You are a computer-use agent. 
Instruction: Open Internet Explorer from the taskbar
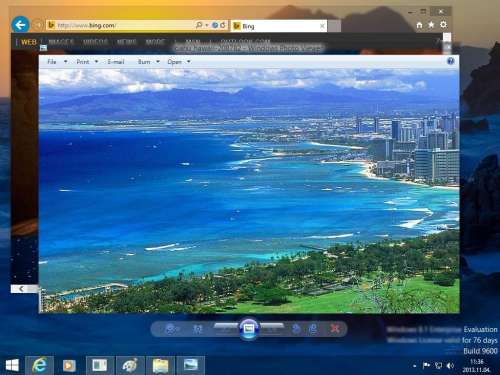click(x=40, y=365)
